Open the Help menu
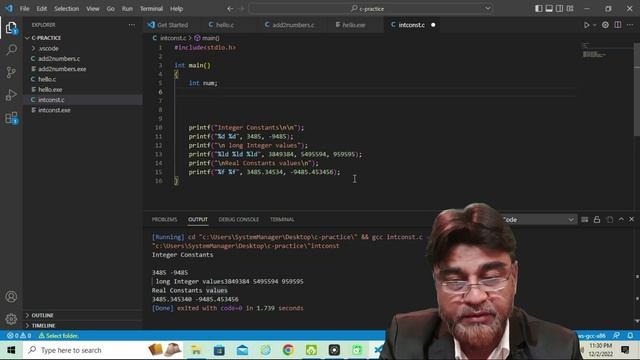Screen dimensions: 640x360 176,9
